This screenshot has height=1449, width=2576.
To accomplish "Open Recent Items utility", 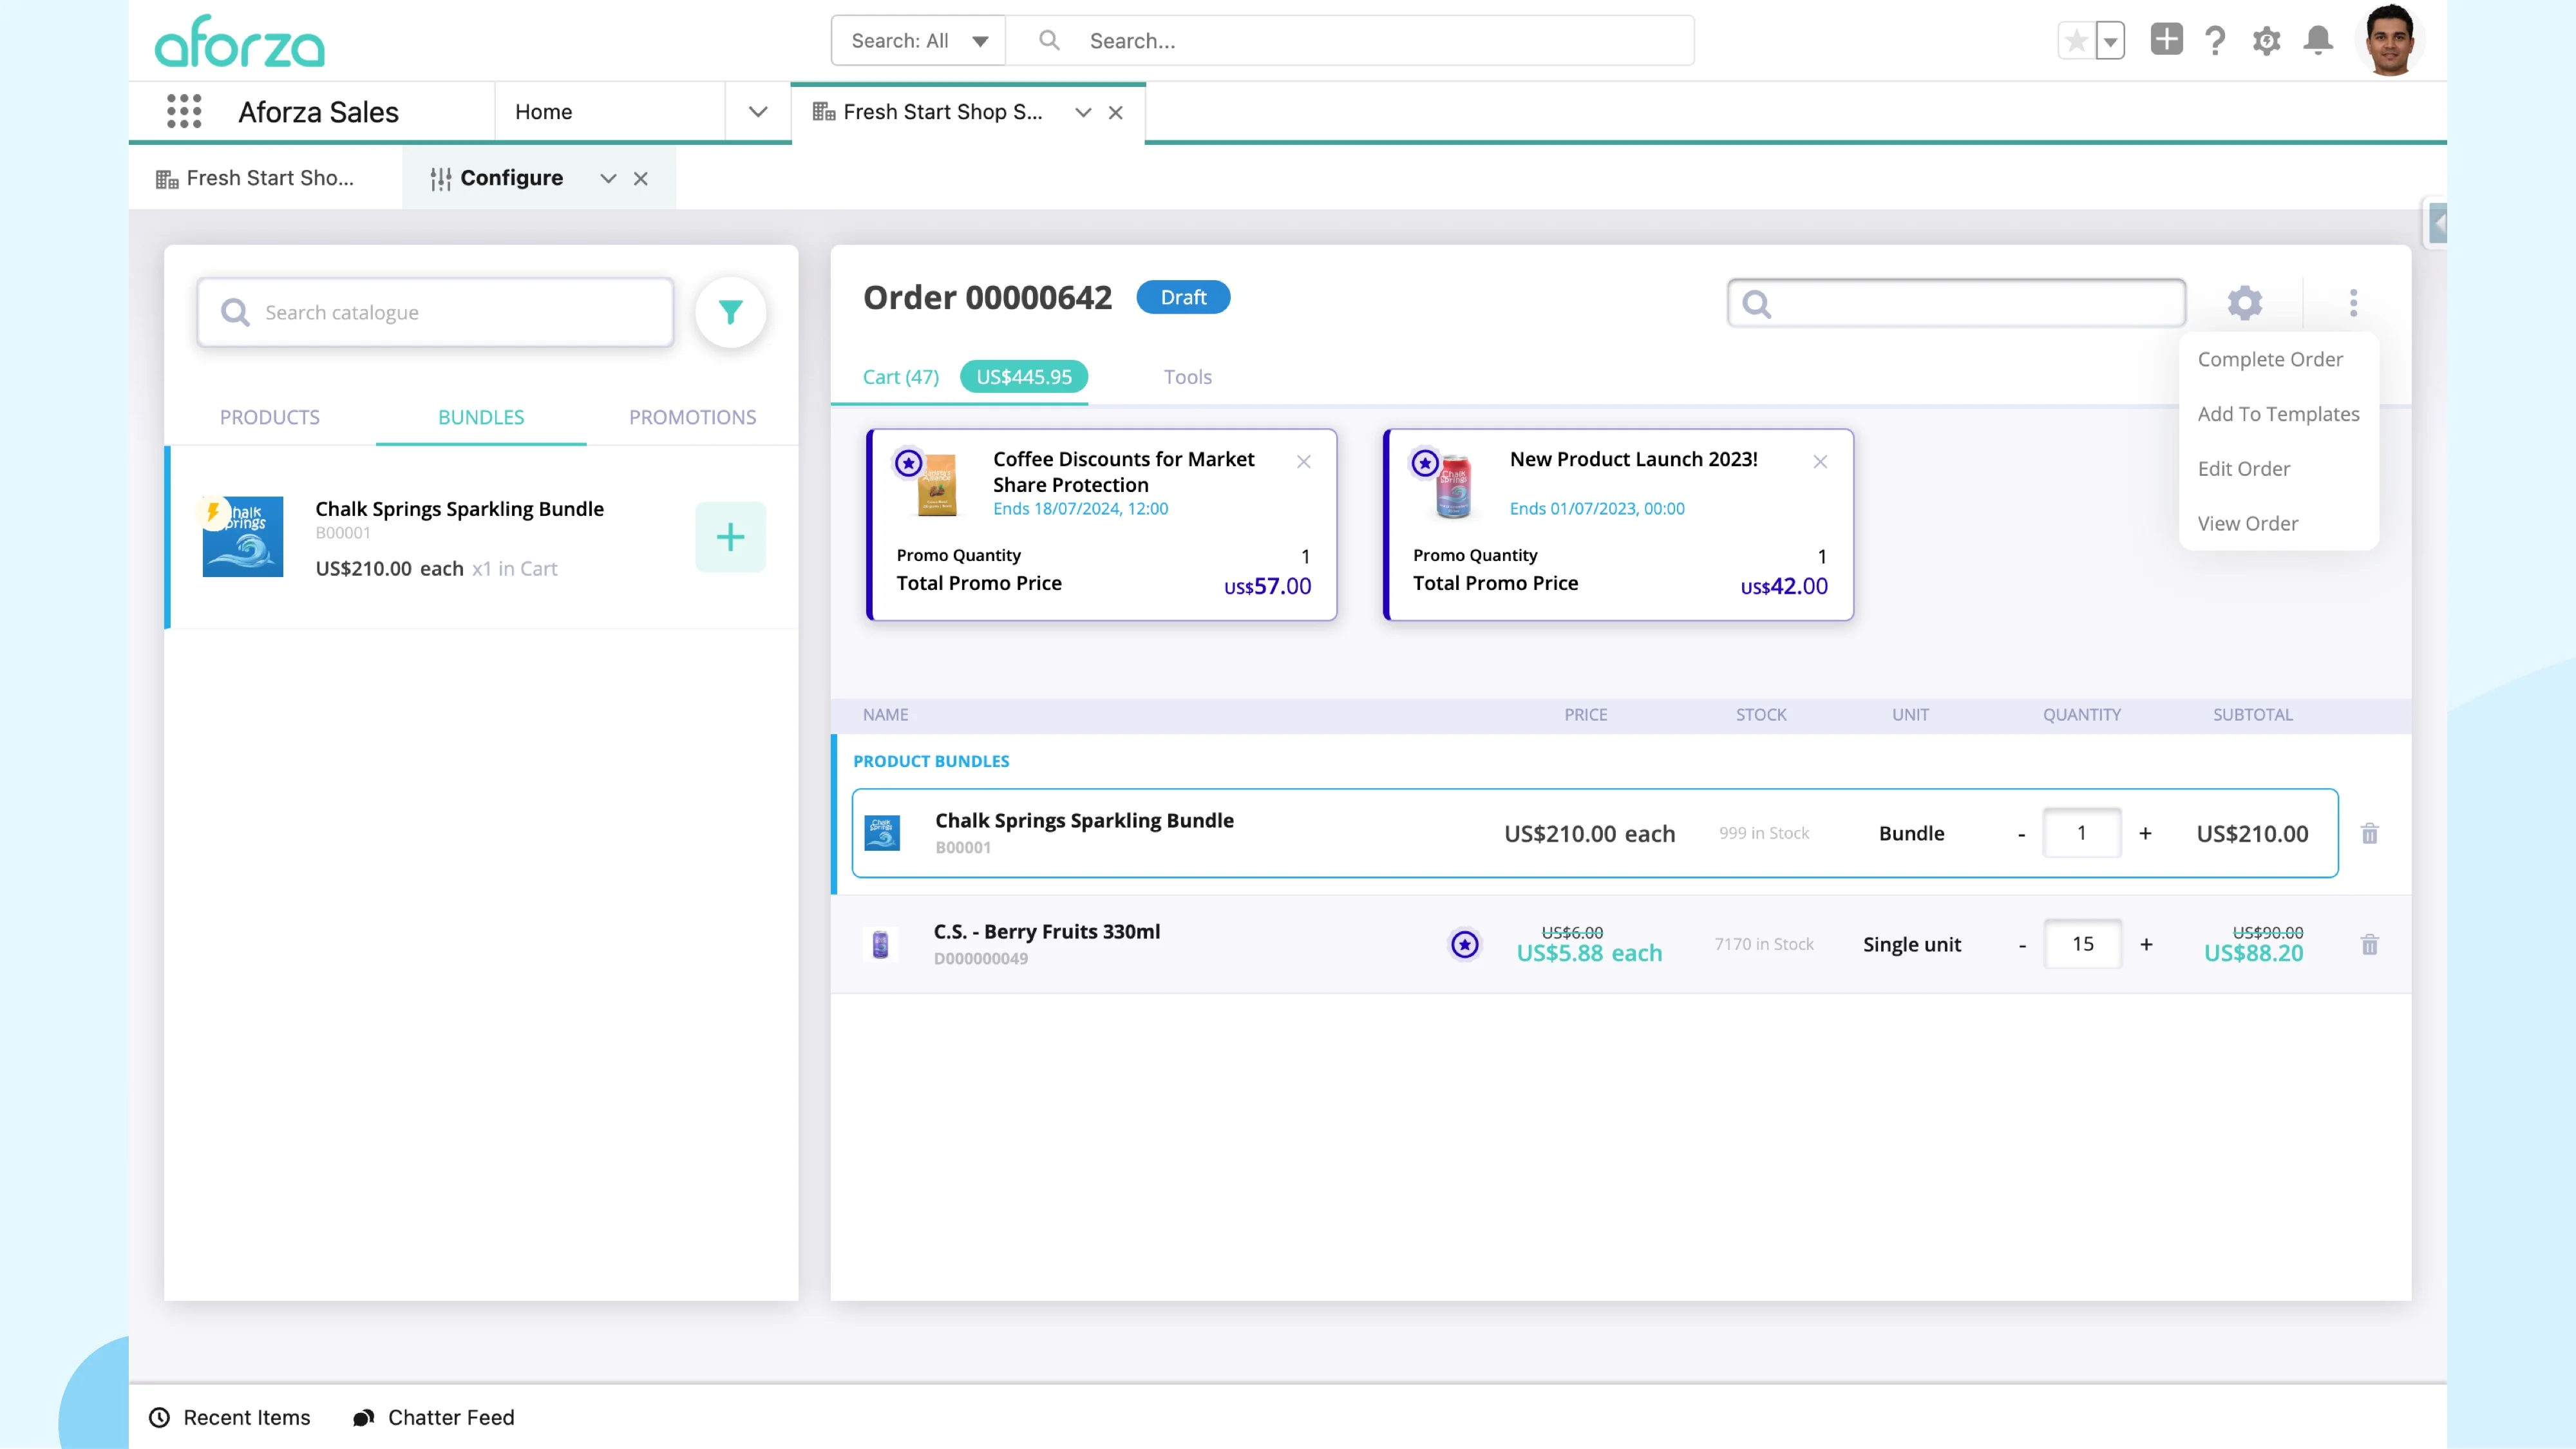I will [230, 1418].
